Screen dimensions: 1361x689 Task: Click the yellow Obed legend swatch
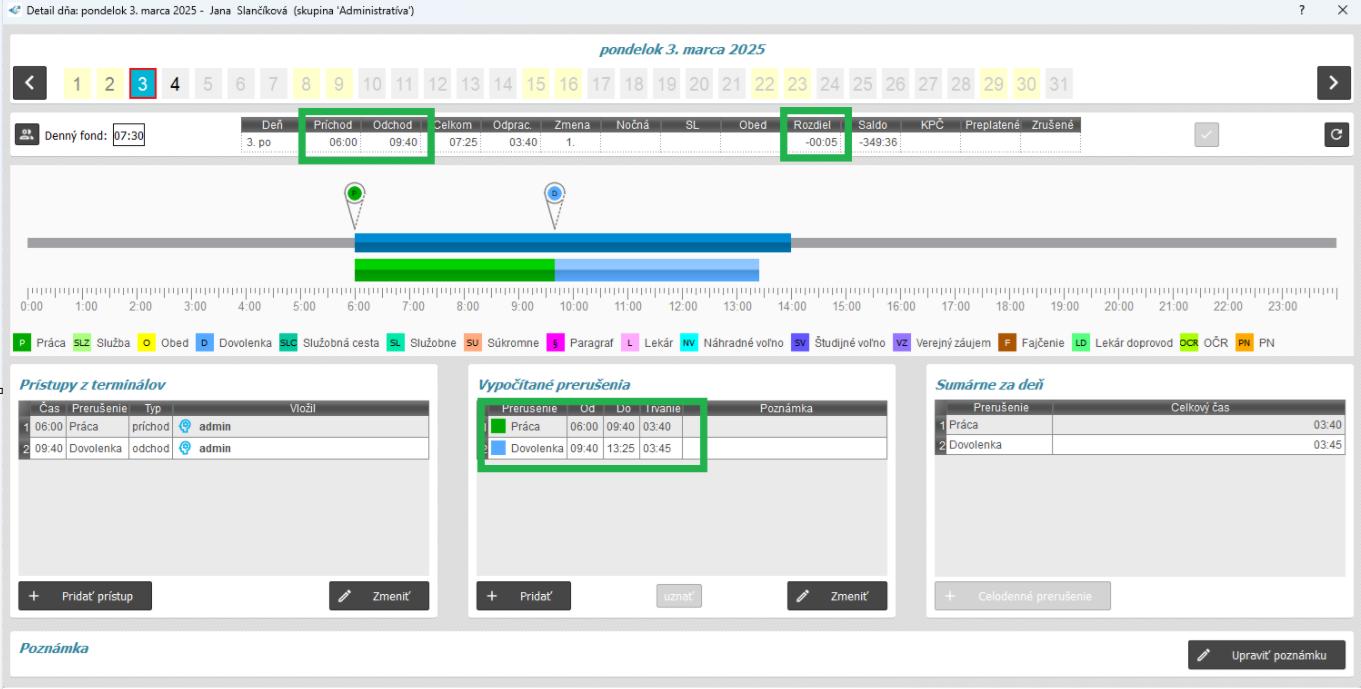tap(146, 343)
